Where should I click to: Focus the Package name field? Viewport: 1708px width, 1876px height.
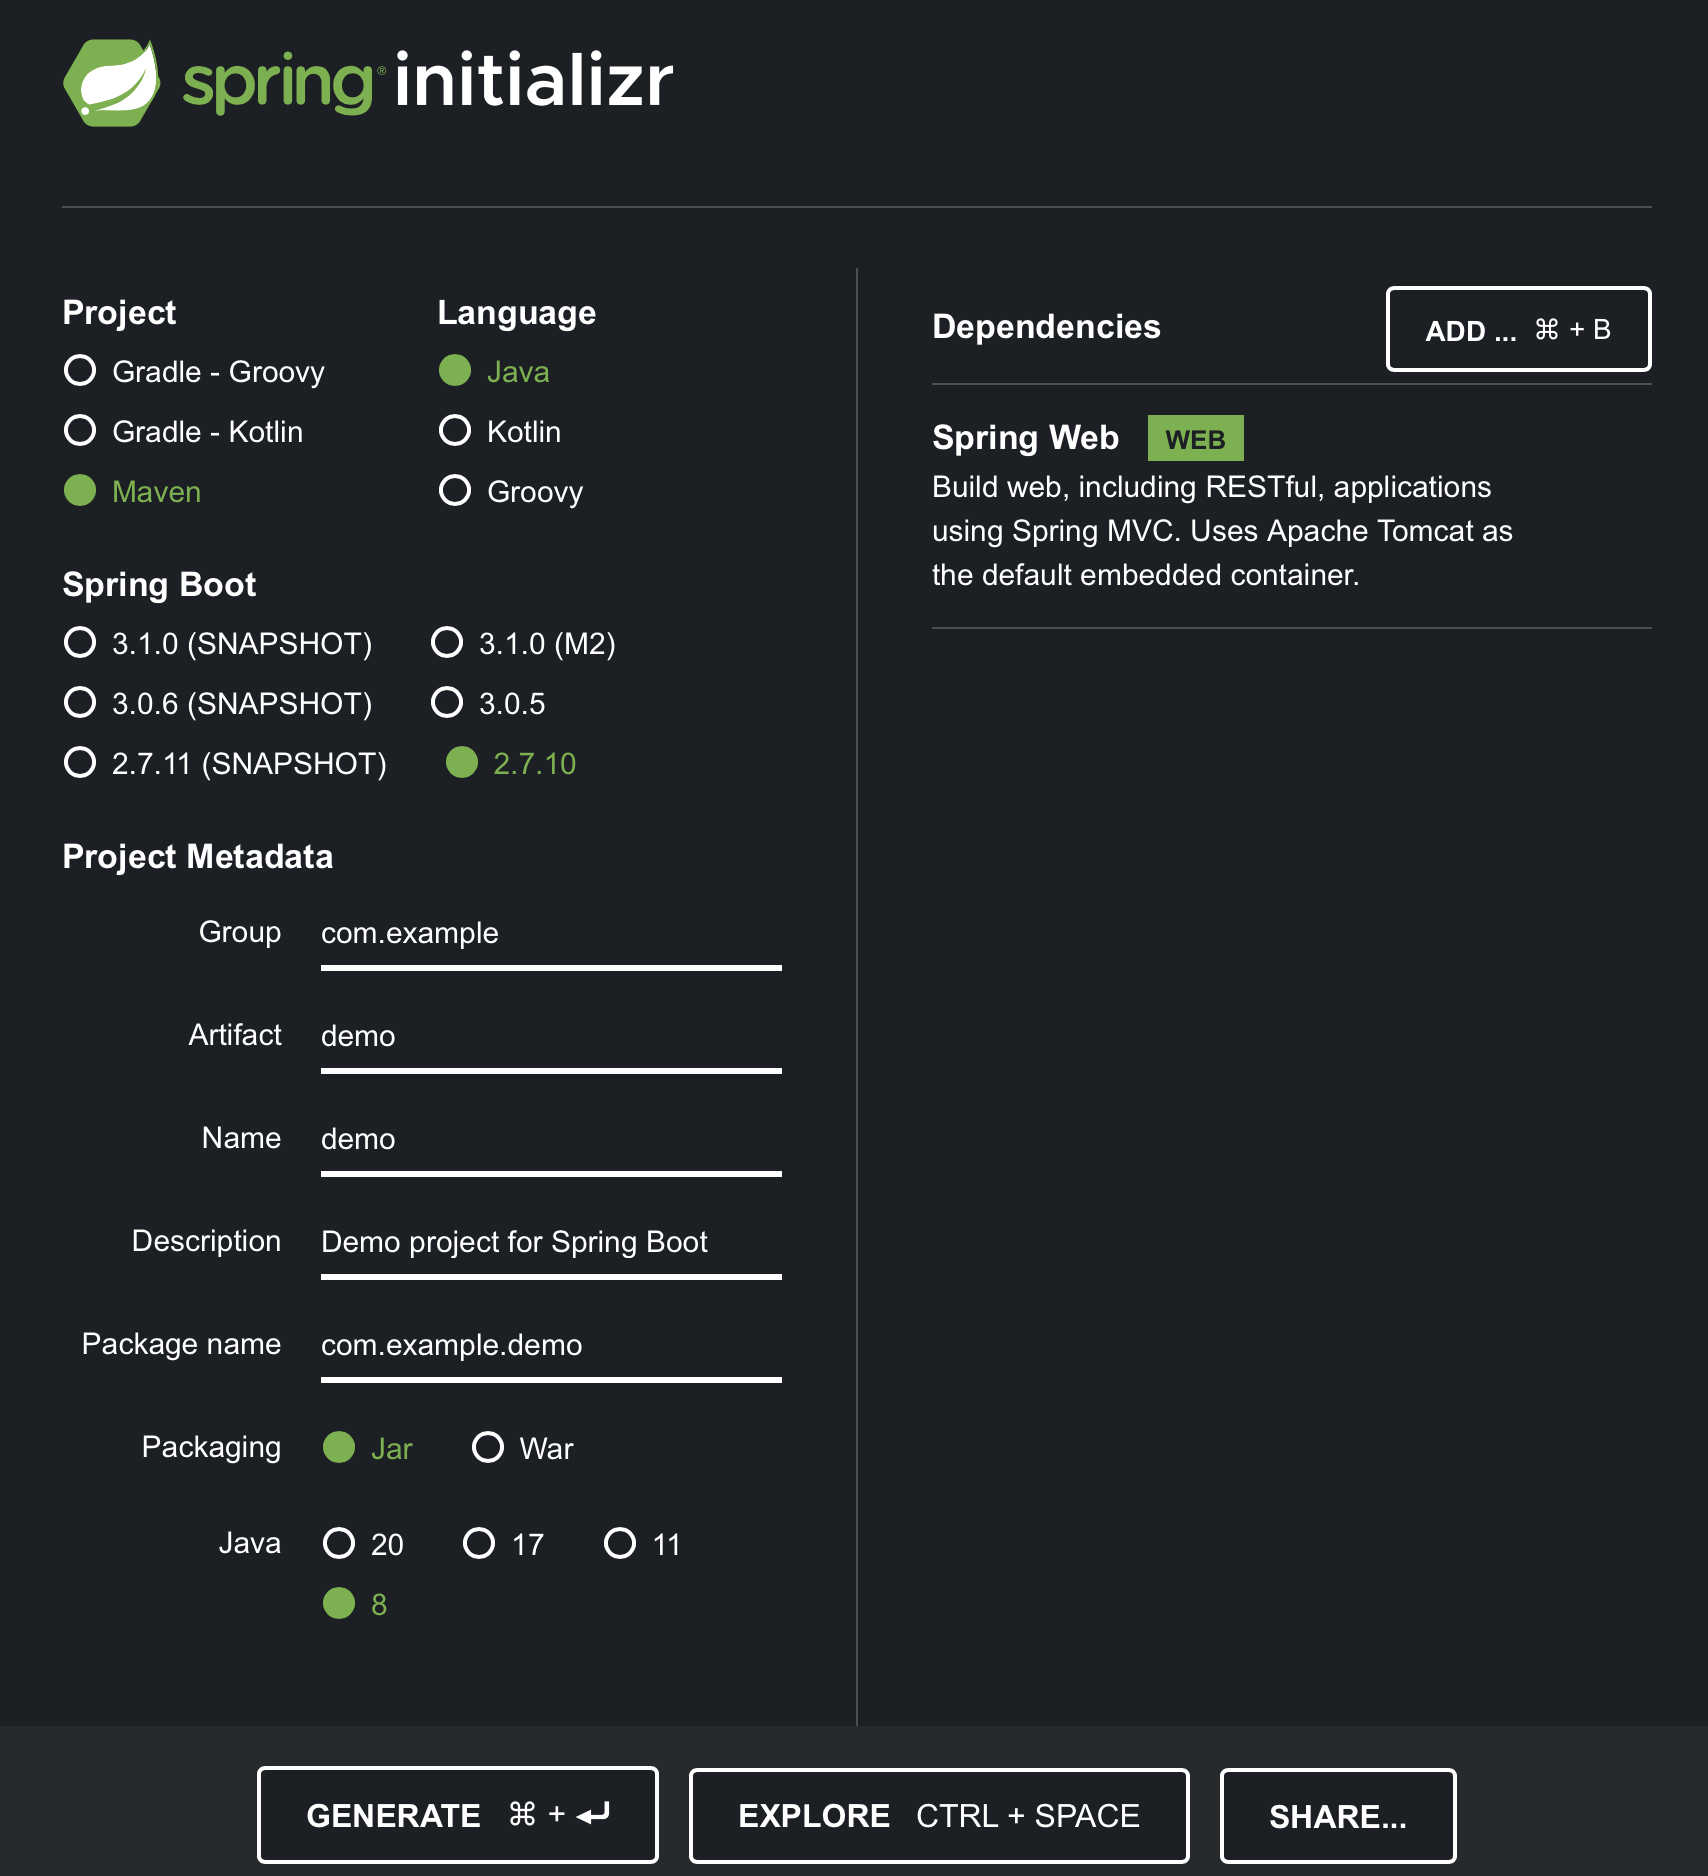[551, 1346]
